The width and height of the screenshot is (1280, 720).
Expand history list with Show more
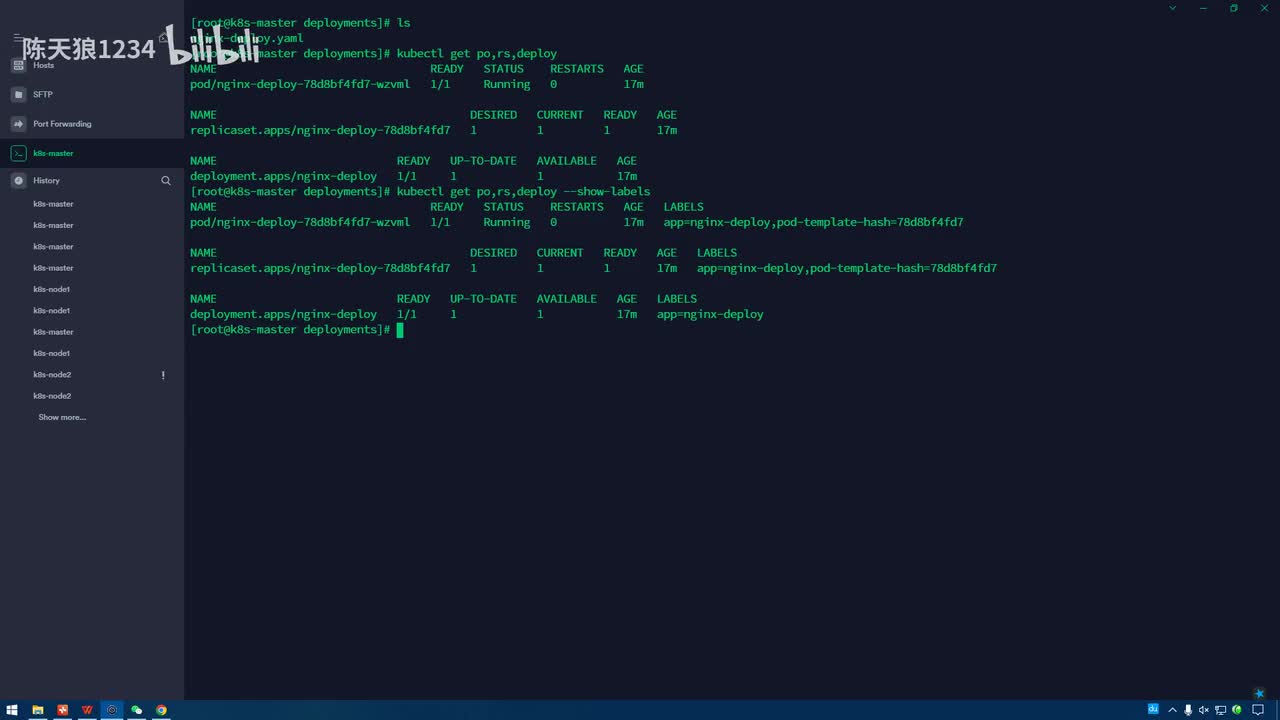[62, 418]
